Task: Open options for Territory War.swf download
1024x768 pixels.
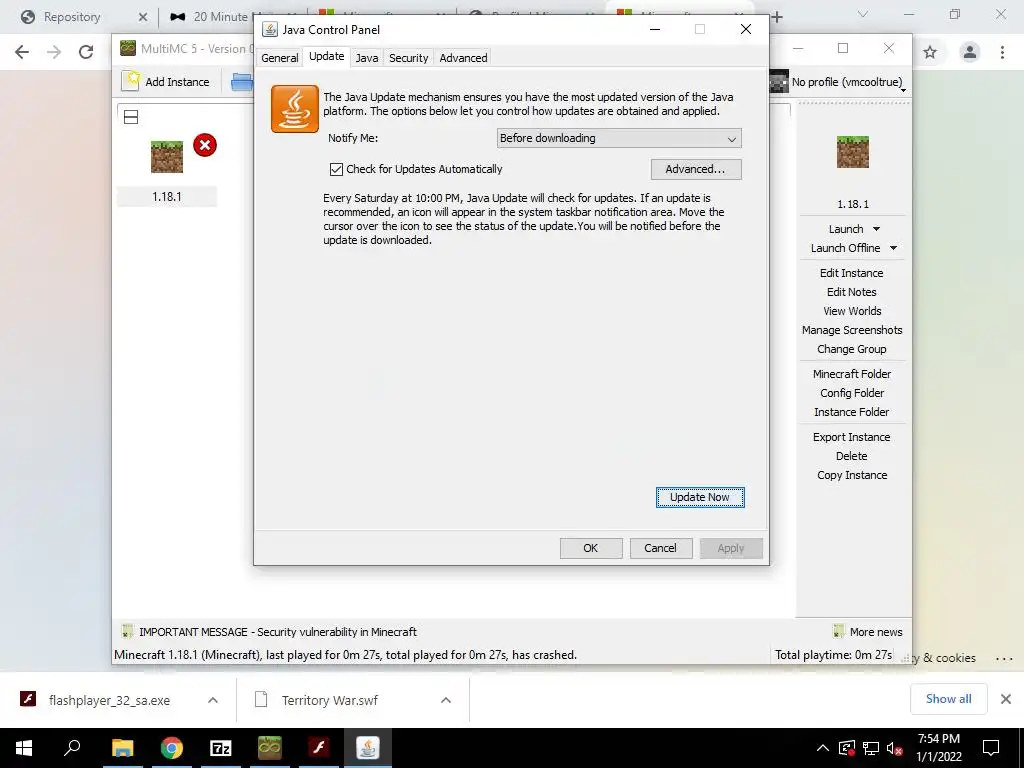Action: point(446,700)
